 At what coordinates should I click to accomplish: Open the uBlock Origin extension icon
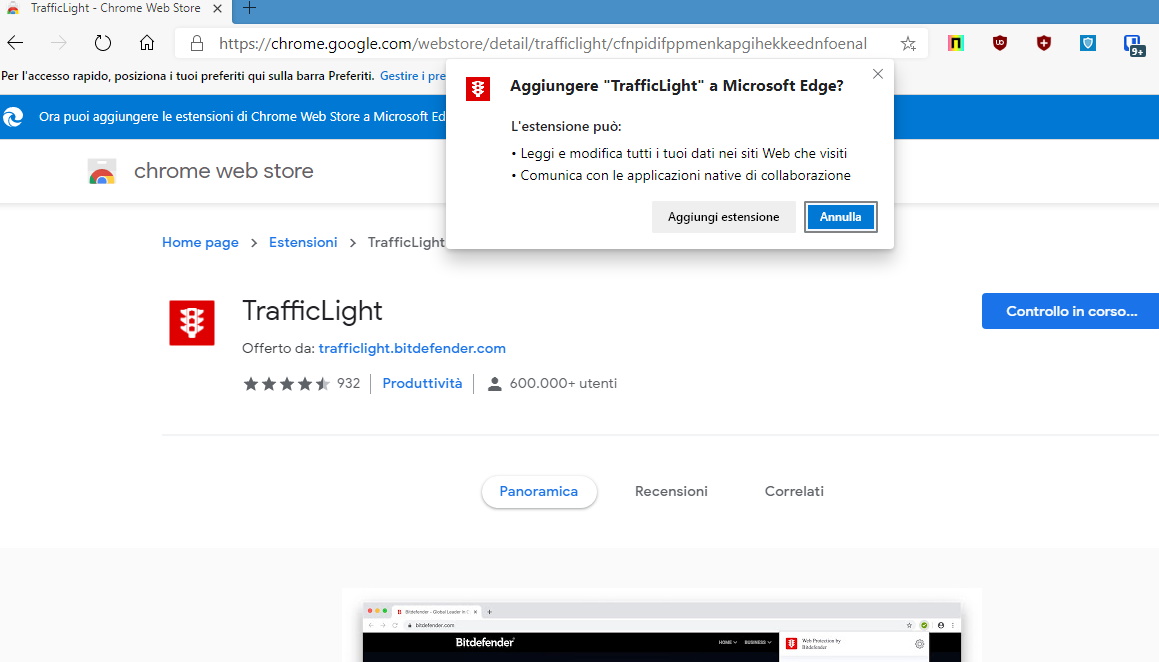click(x=1000, y=44)
